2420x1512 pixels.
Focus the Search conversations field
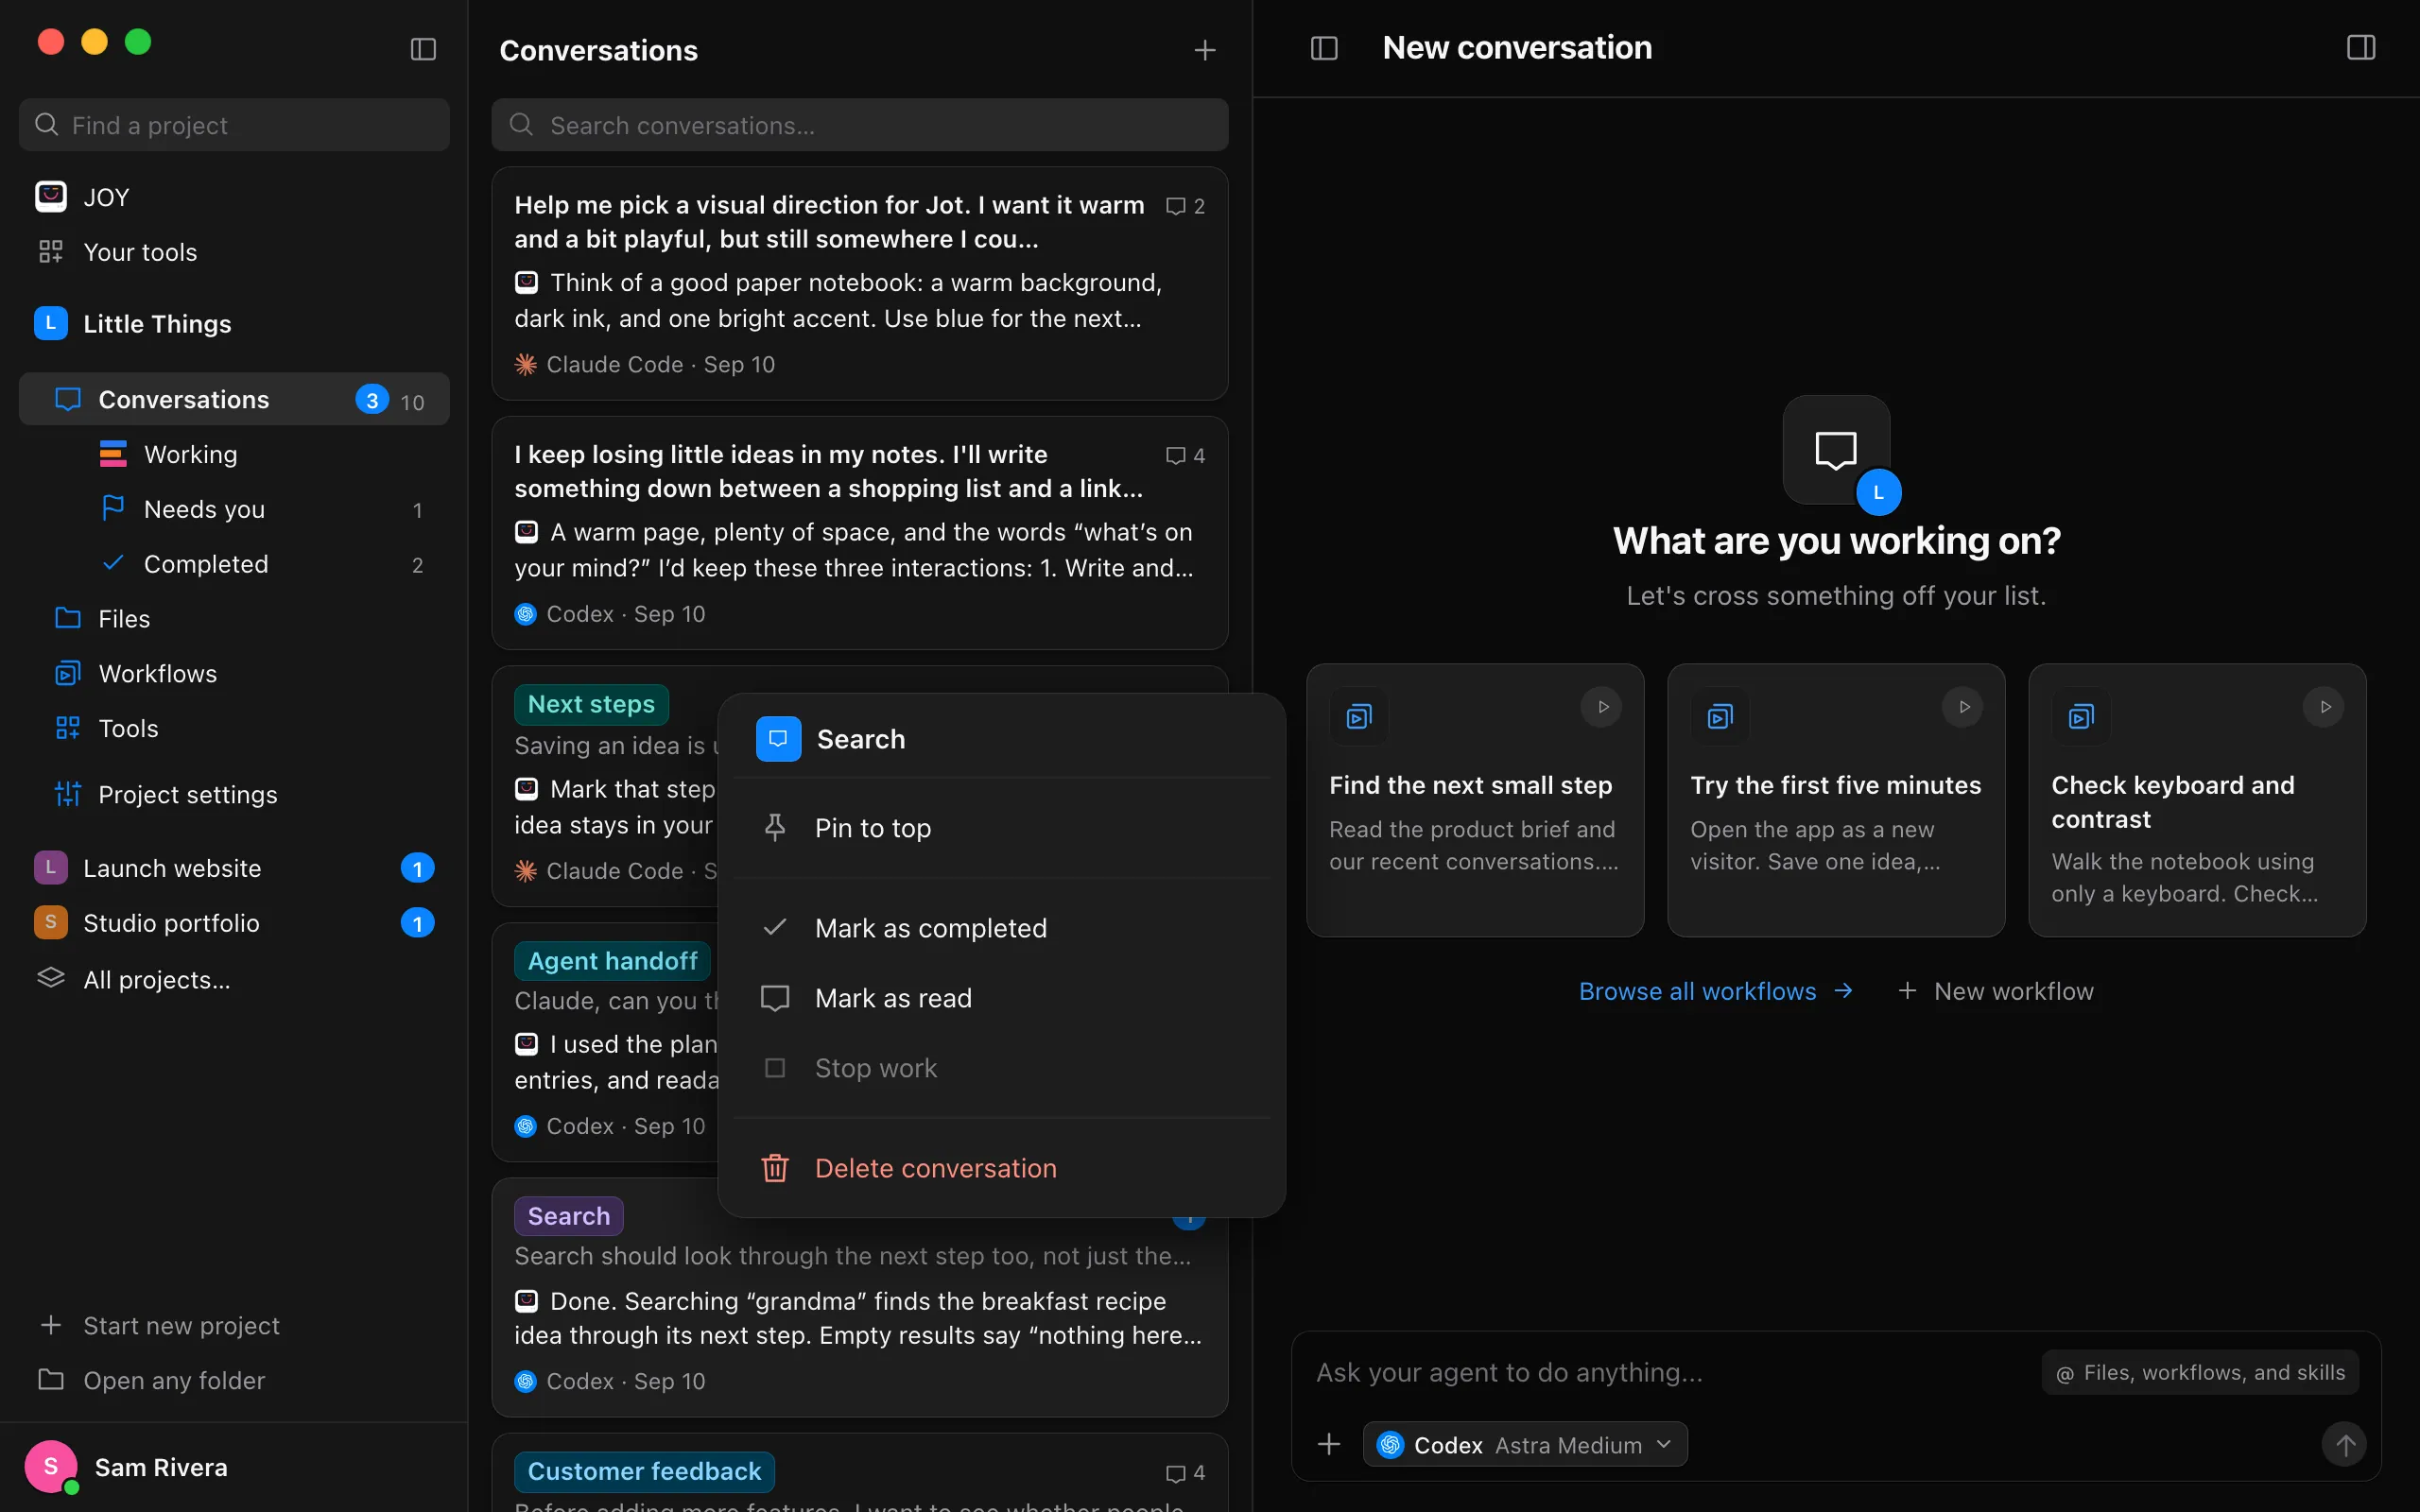coord(860,125)
